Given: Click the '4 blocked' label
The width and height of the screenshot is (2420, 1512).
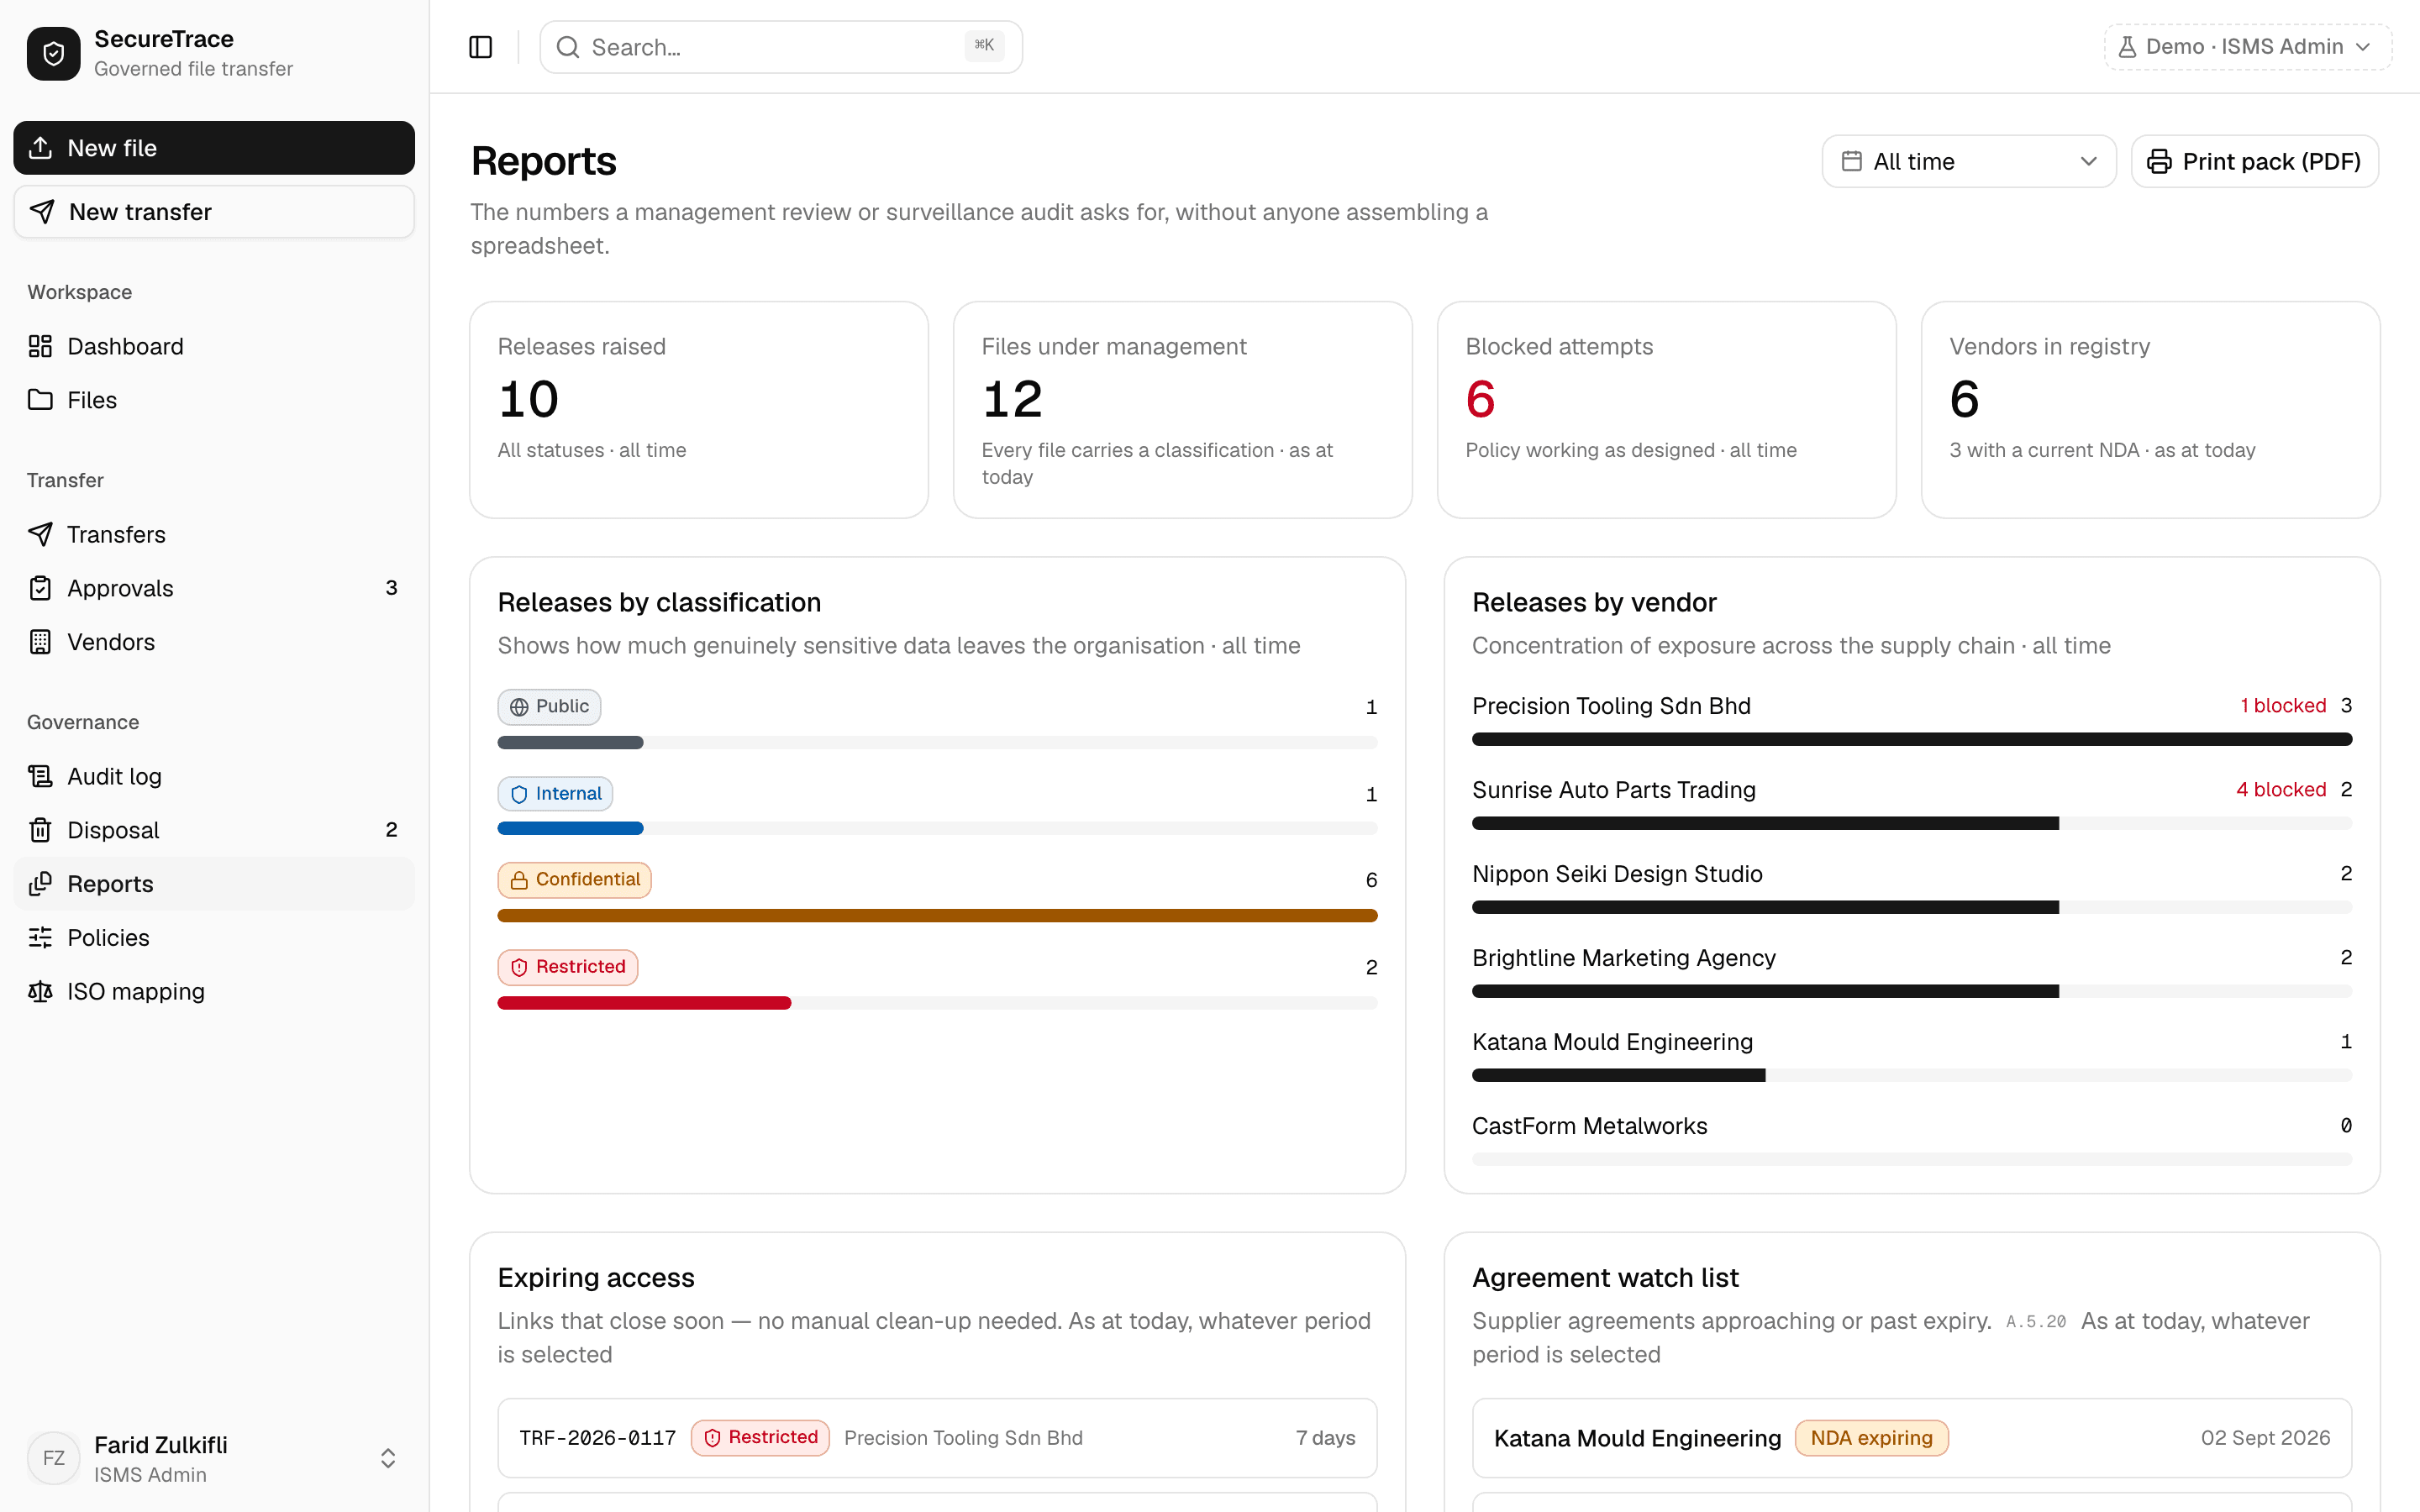Looking at the screenshot, I should click(x=2281, y=789).
